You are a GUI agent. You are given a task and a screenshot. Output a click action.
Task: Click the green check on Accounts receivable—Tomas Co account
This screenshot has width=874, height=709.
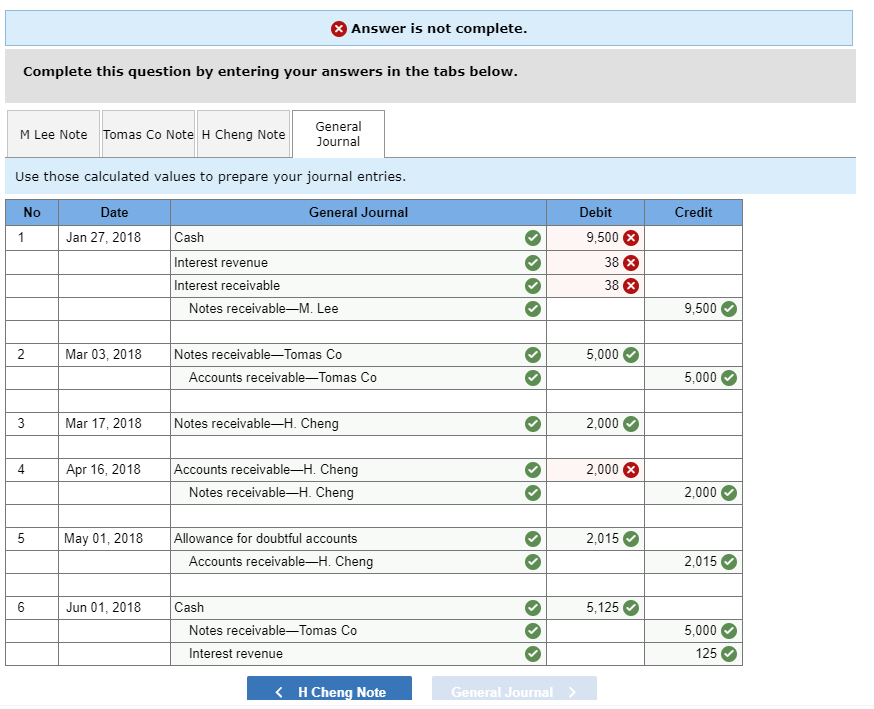pyautogui.click(x=533, y=378)
